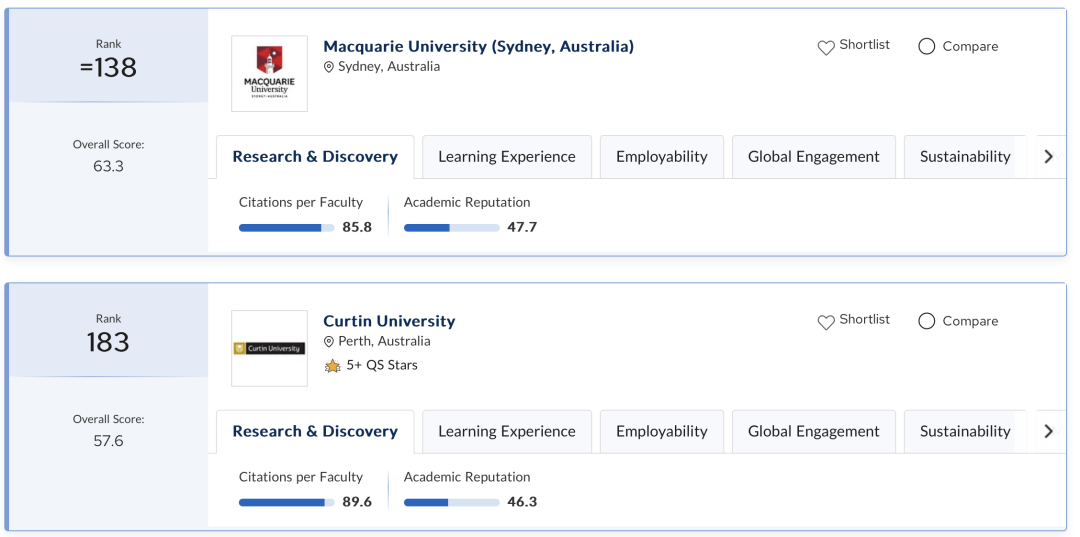Show more tabs using arrow in Macquarie card

(x=1049, y=157)
